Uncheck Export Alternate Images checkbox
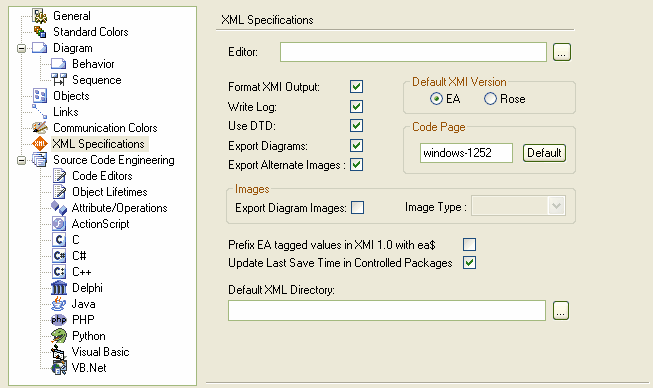The height and width of the screenshot is (388, 653). (x=356, y=165)
